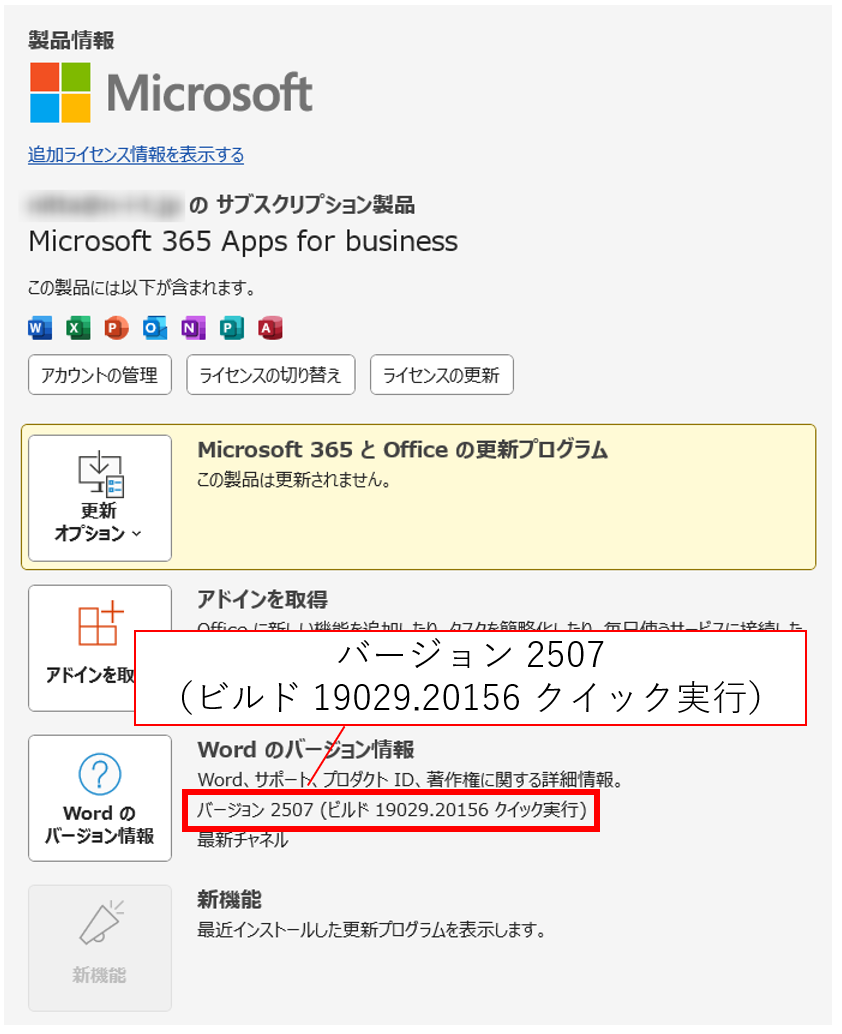The image size is (842, 1034).
Task: Click the Access app icon
Action: pos(269,327)
